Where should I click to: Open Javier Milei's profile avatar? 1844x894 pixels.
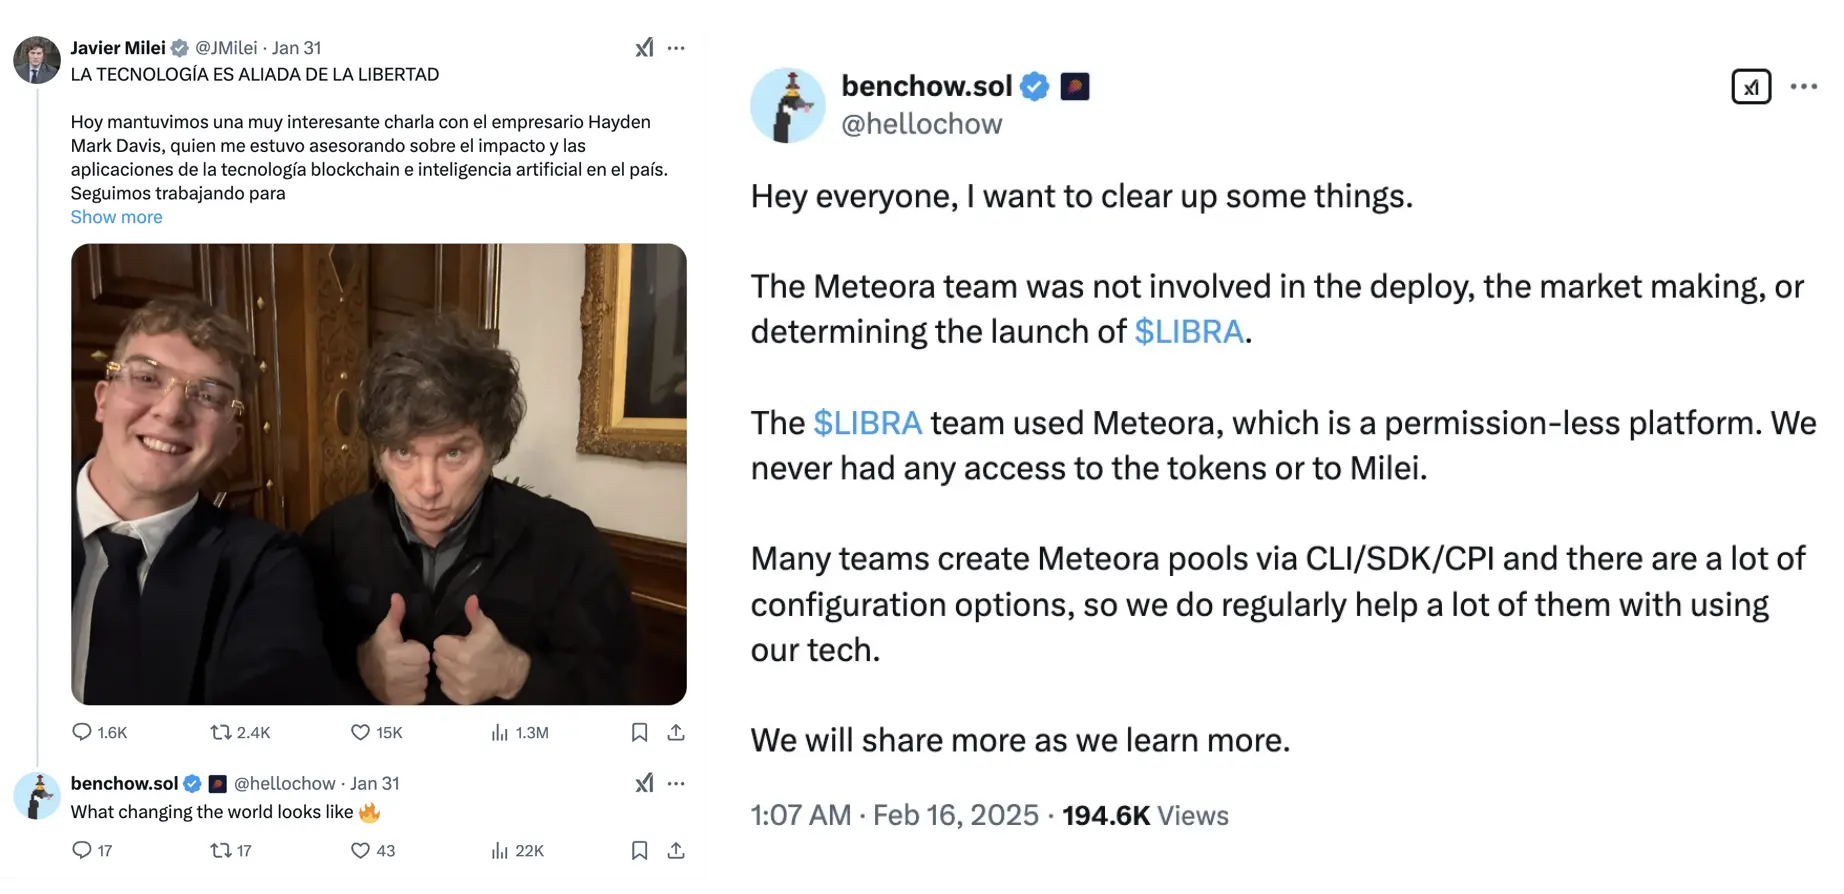coord(37,60)
